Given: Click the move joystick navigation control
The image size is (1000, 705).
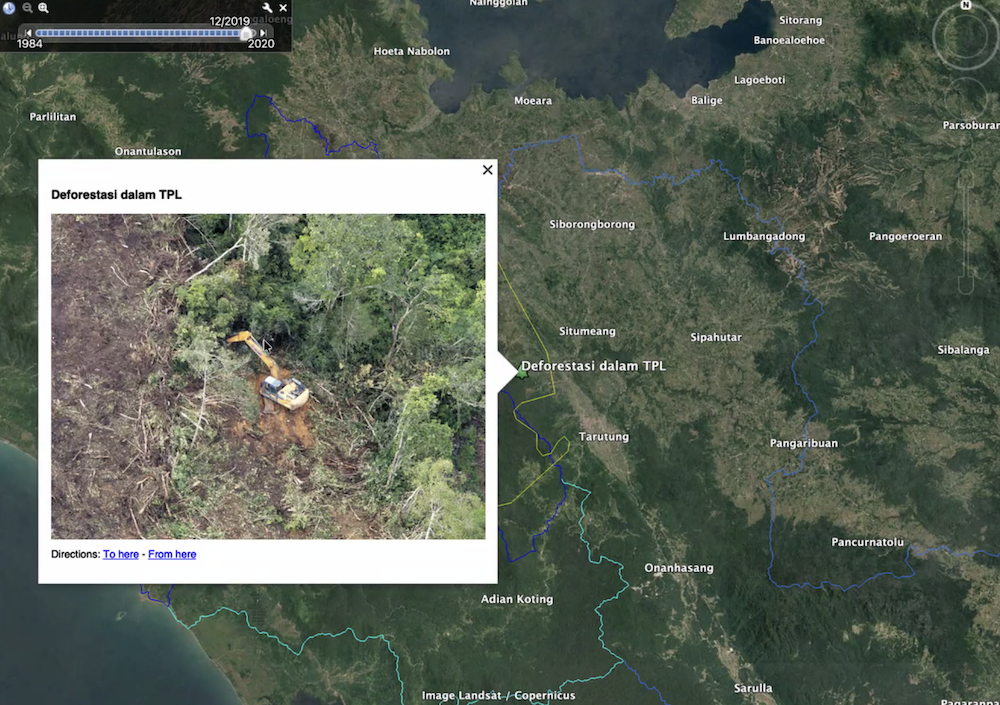Looking at the screenshot, I should pos(966,100).
